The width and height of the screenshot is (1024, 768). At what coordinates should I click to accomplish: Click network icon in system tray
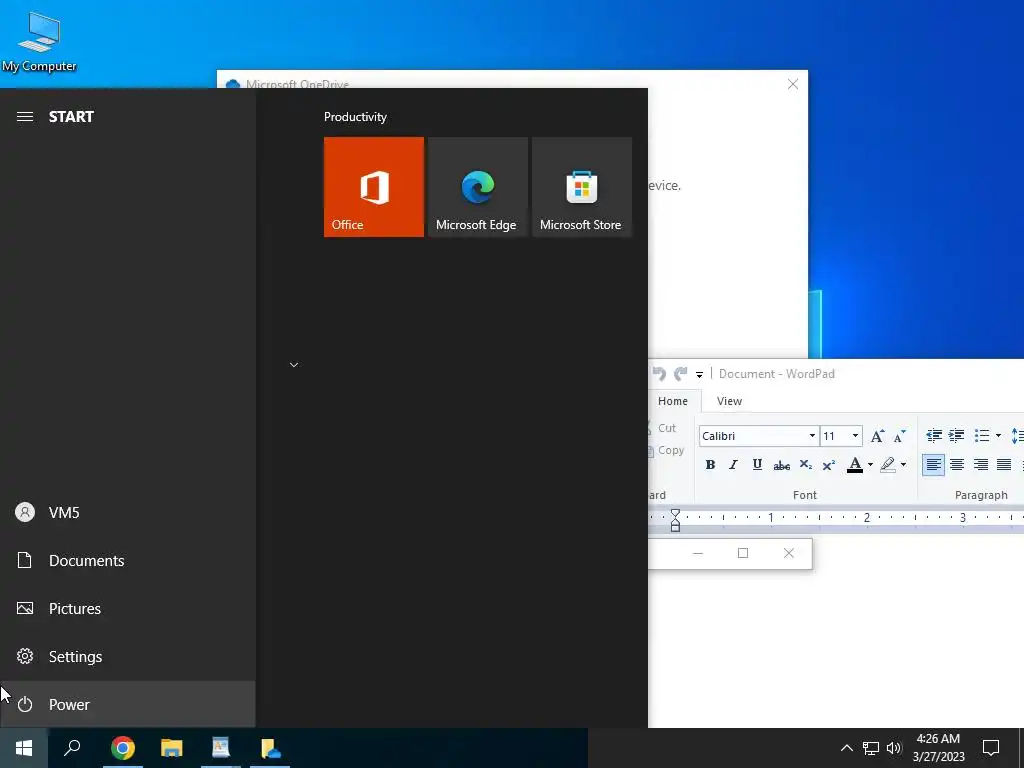pyautogui.click(x=871, y=748)
